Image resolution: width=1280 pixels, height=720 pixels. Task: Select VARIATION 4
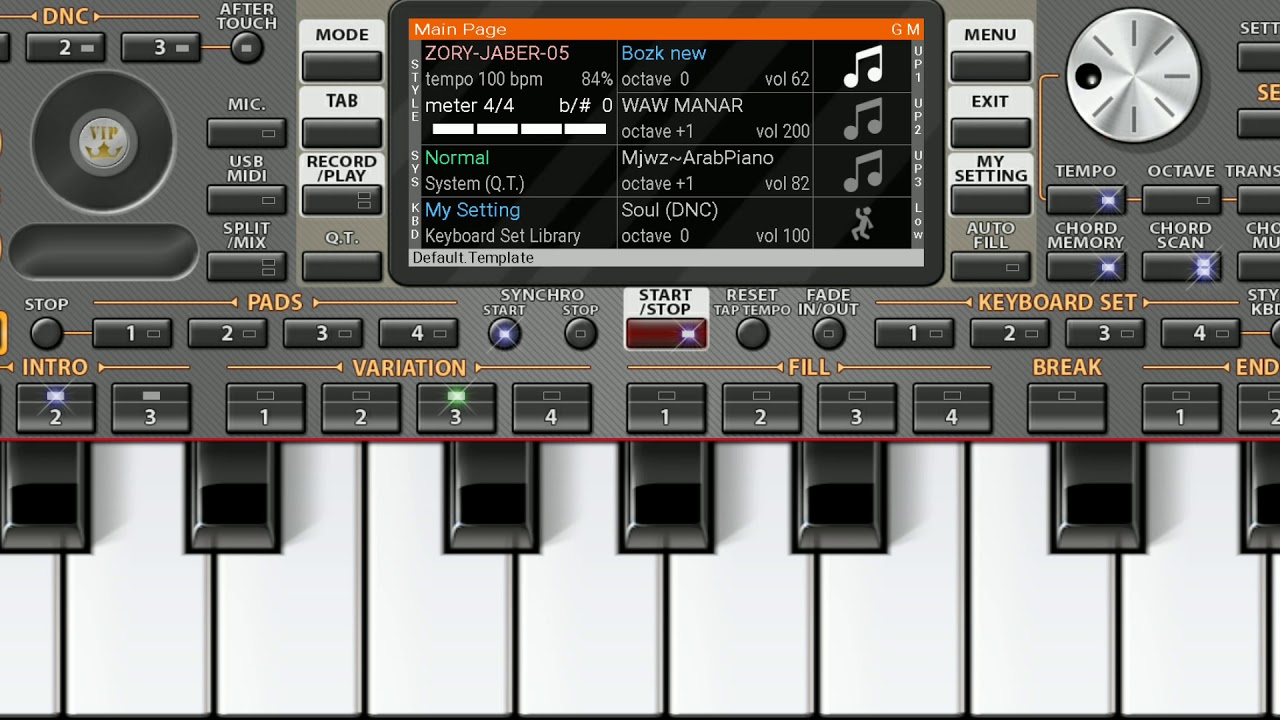coord(551,407)
